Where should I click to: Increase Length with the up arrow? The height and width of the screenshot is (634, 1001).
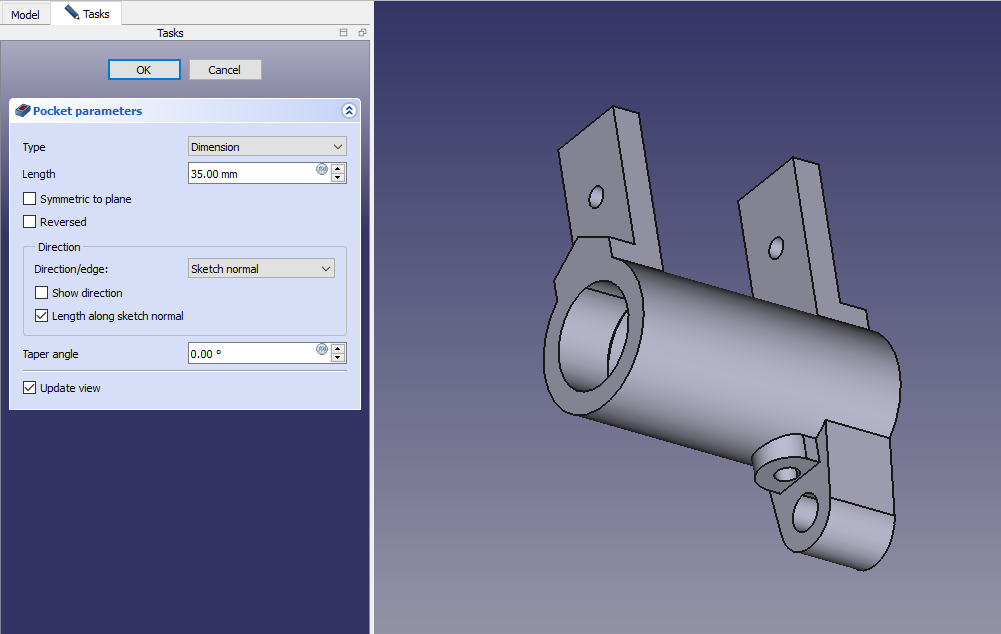pos(338,168)
